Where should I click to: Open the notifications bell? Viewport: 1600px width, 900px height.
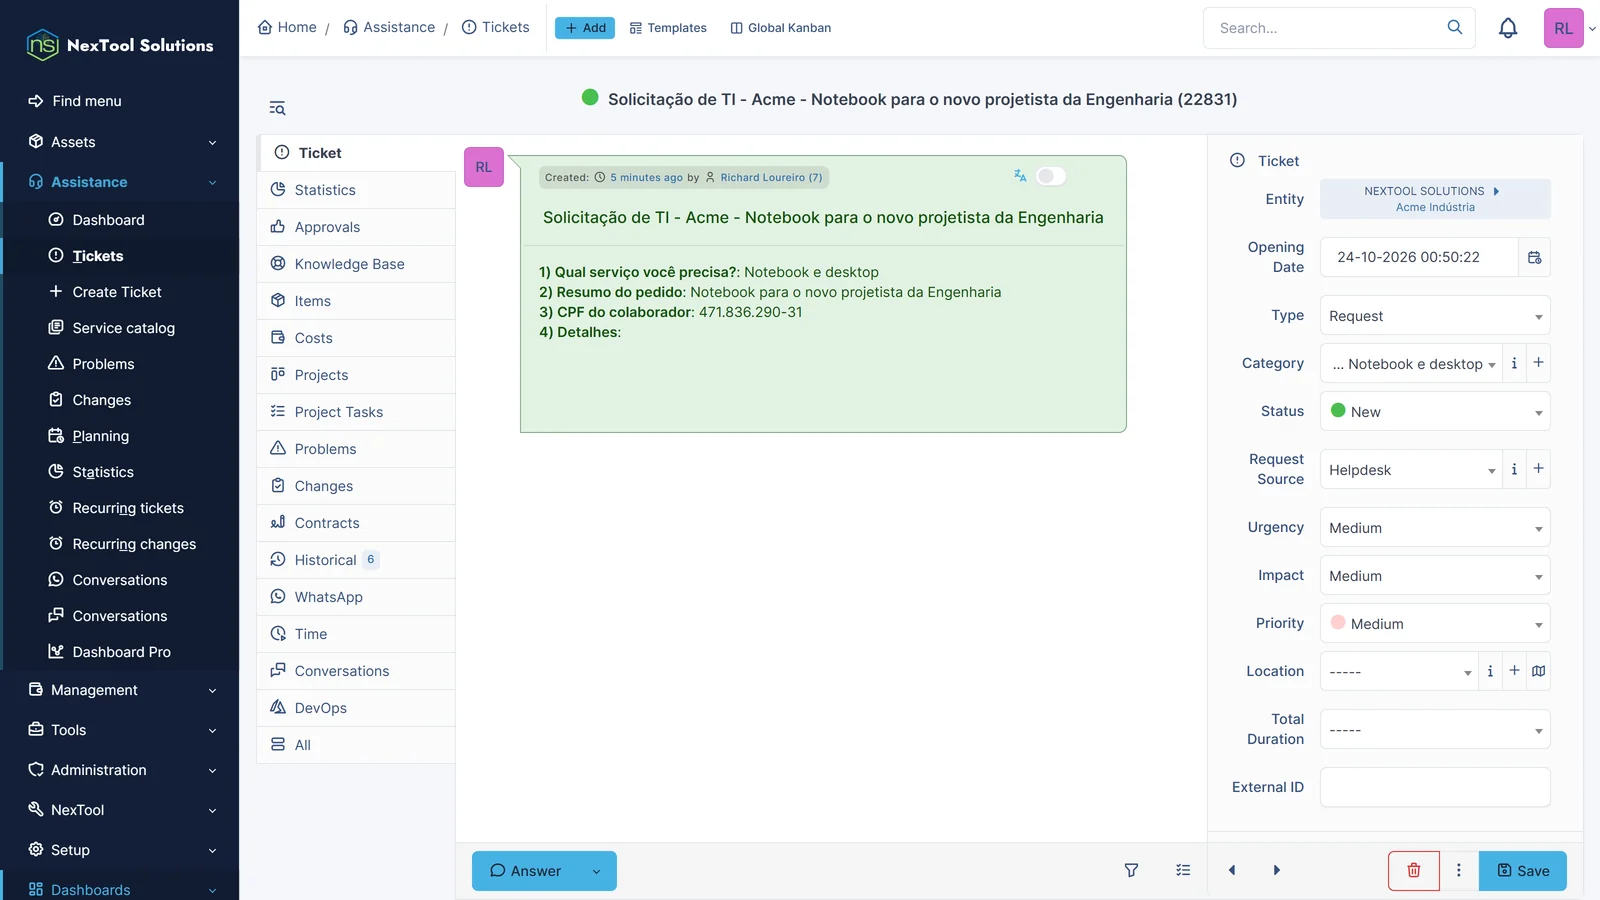point(1507,28)
